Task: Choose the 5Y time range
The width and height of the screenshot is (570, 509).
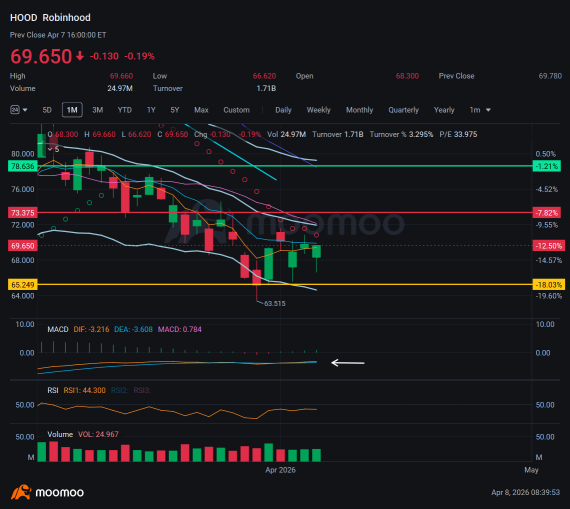Action: (x=175, y=110)
